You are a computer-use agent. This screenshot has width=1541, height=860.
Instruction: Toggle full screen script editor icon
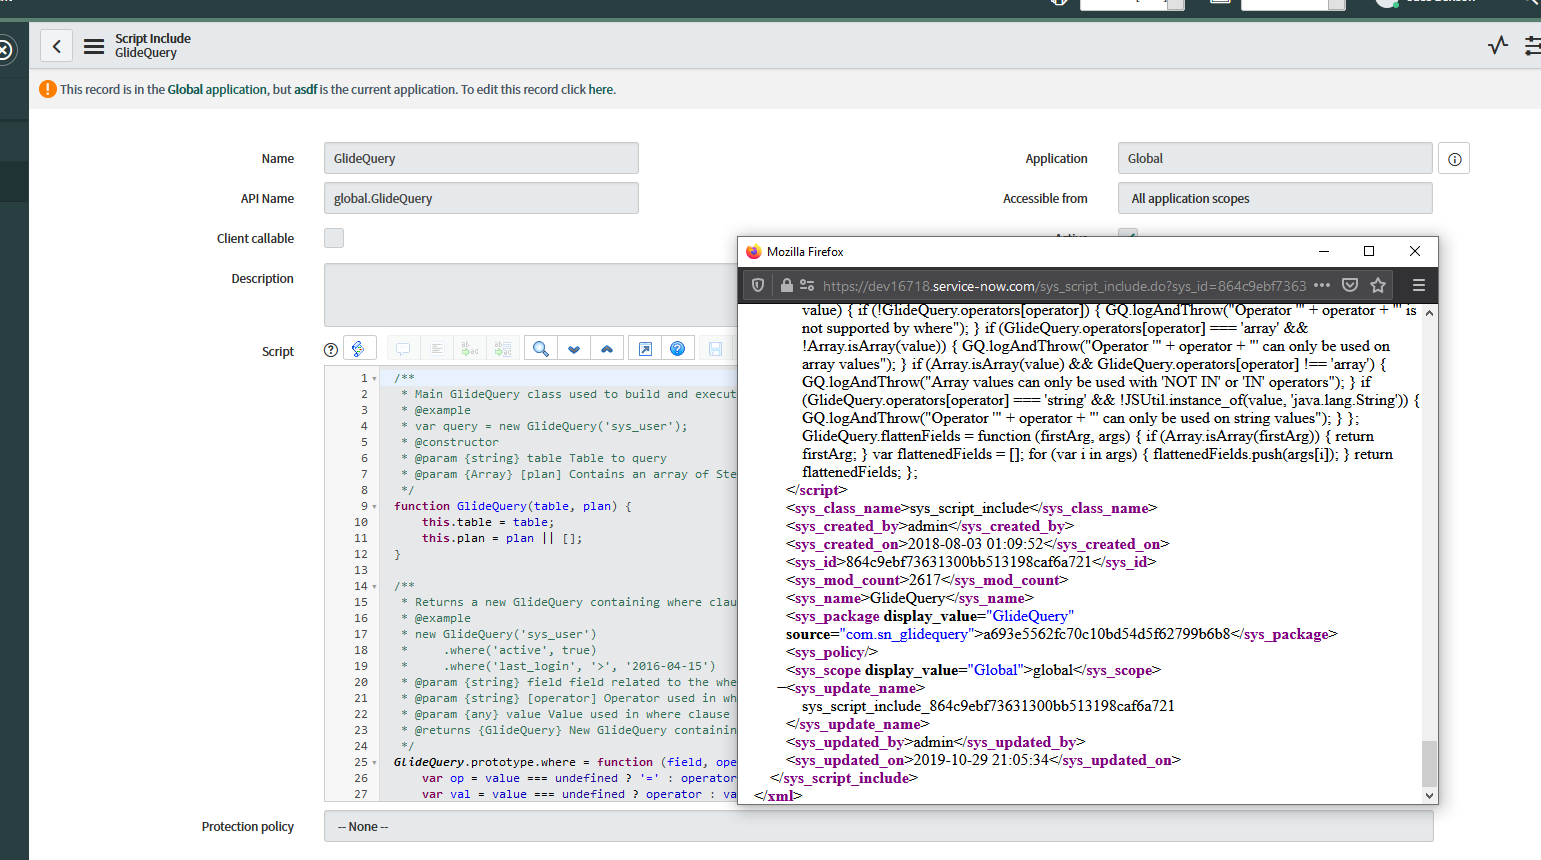point(645,349)
